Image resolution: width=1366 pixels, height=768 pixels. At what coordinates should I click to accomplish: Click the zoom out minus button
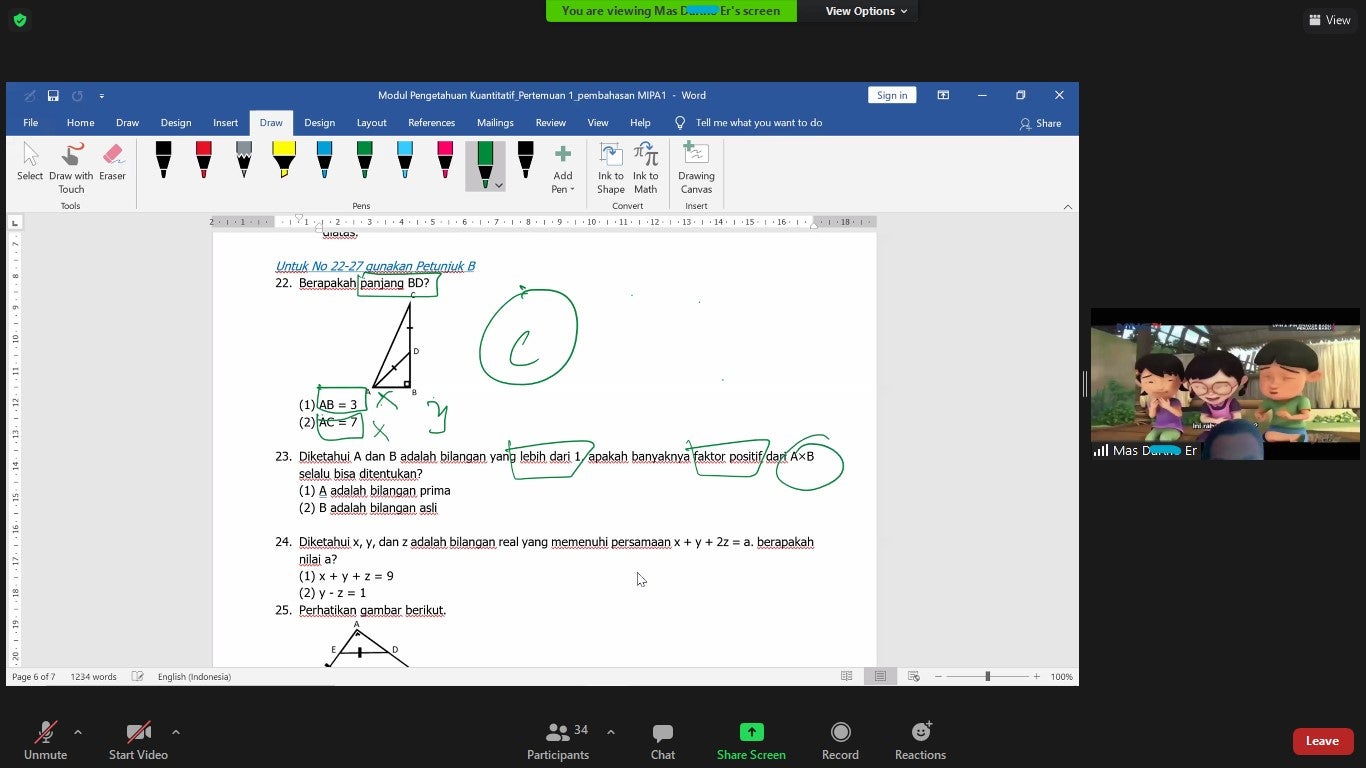pos(938,677)
